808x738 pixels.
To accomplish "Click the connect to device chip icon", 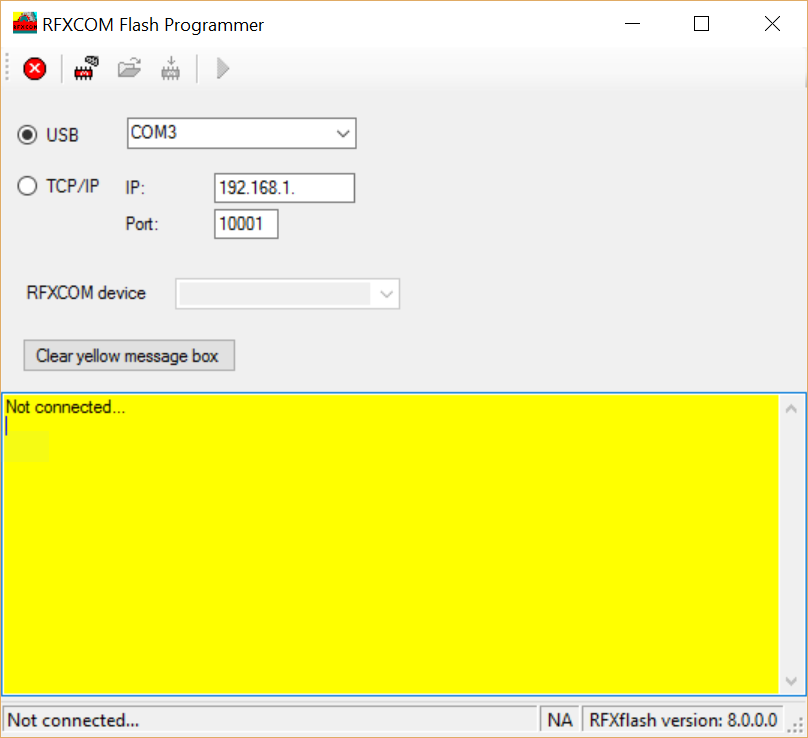I will (x=86, y=68).
